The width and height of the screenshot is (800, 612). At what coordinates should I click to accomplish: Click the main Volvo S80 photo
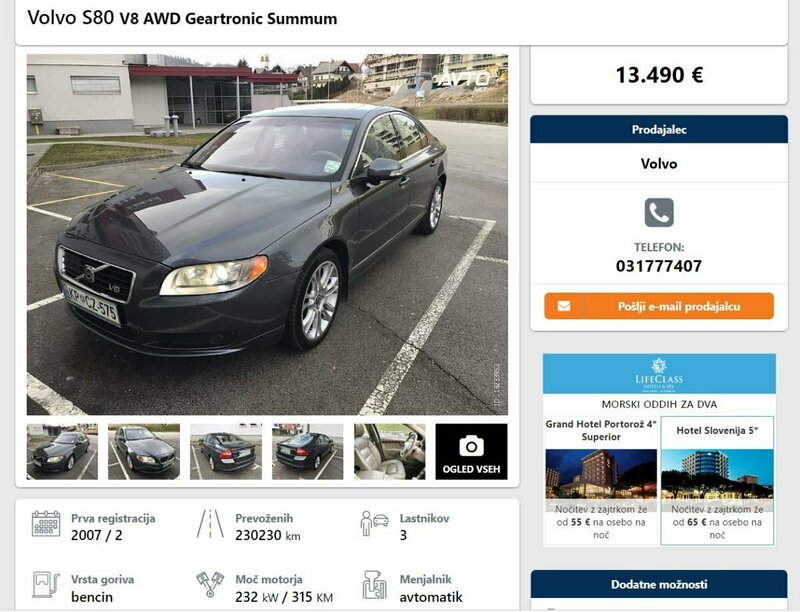267,235
